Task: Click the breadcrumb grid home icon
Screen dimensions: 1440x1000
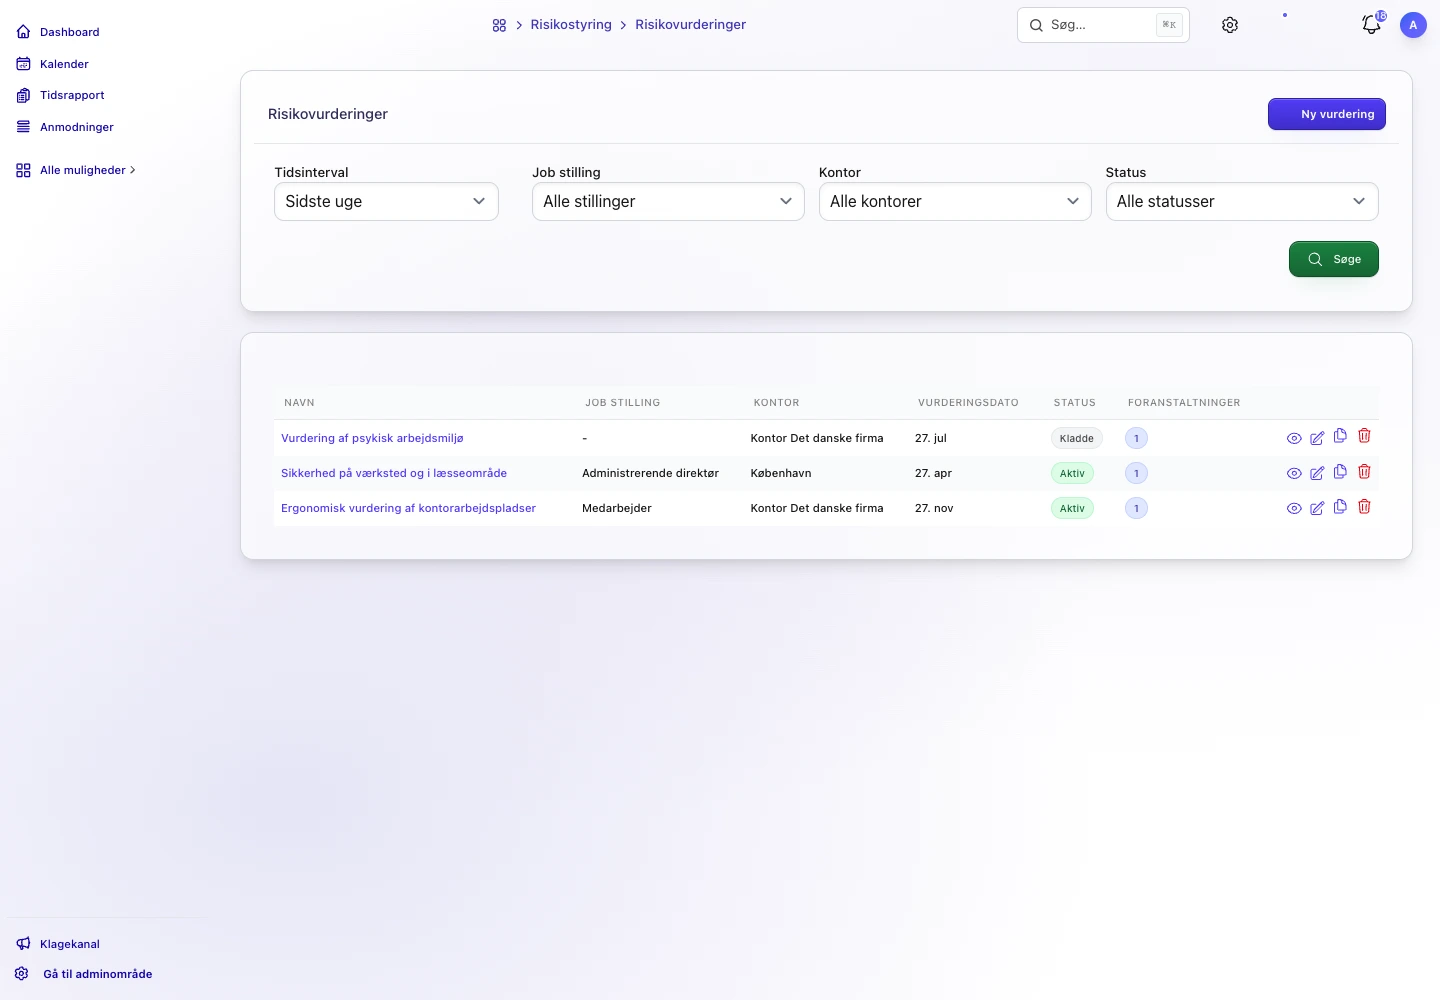Action: click(x=499, y=25)
